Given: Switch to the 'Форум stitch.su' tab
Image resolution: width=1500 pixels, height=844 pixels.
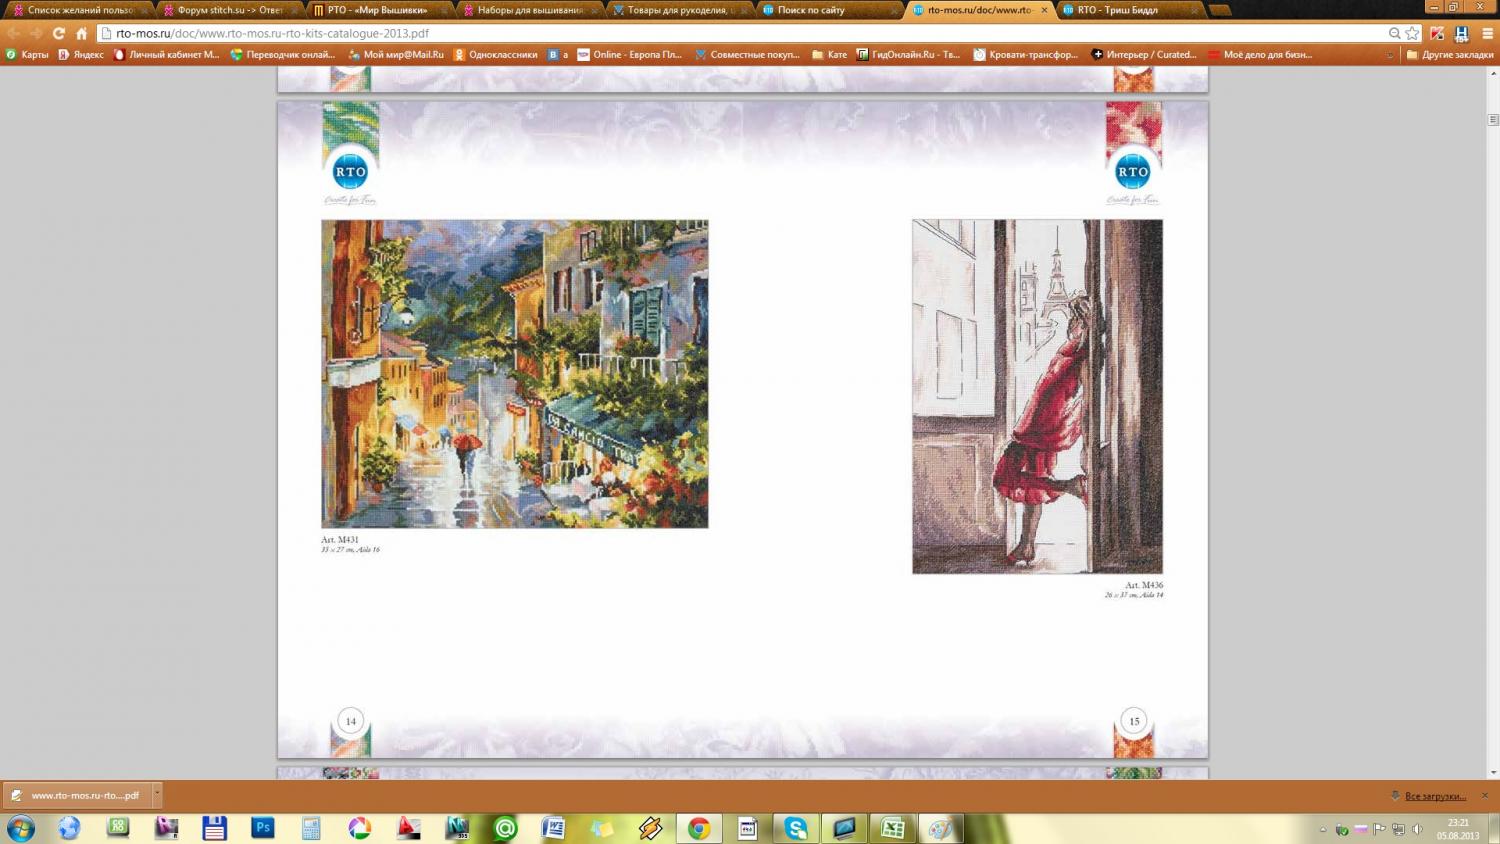Looking at the screenshot, I should [229, 10].
